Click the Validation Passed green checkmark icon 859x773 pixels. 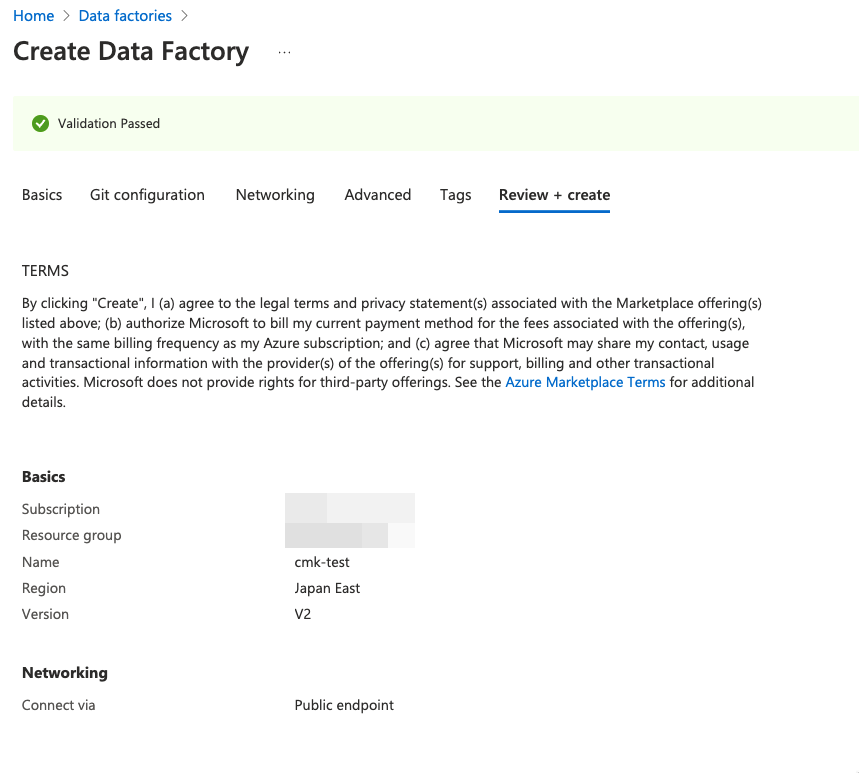pyautogui.click(x=40, y=123)
